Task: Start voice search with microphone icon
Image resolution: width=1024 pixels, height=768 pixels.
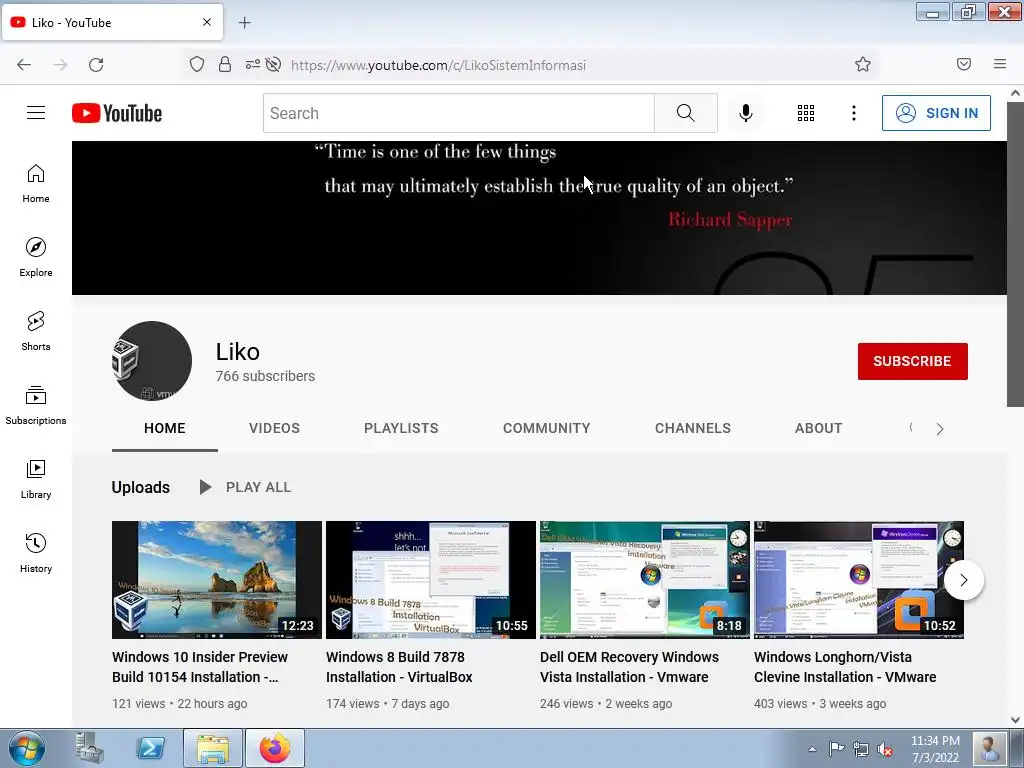Action: [x=746, y=113]
